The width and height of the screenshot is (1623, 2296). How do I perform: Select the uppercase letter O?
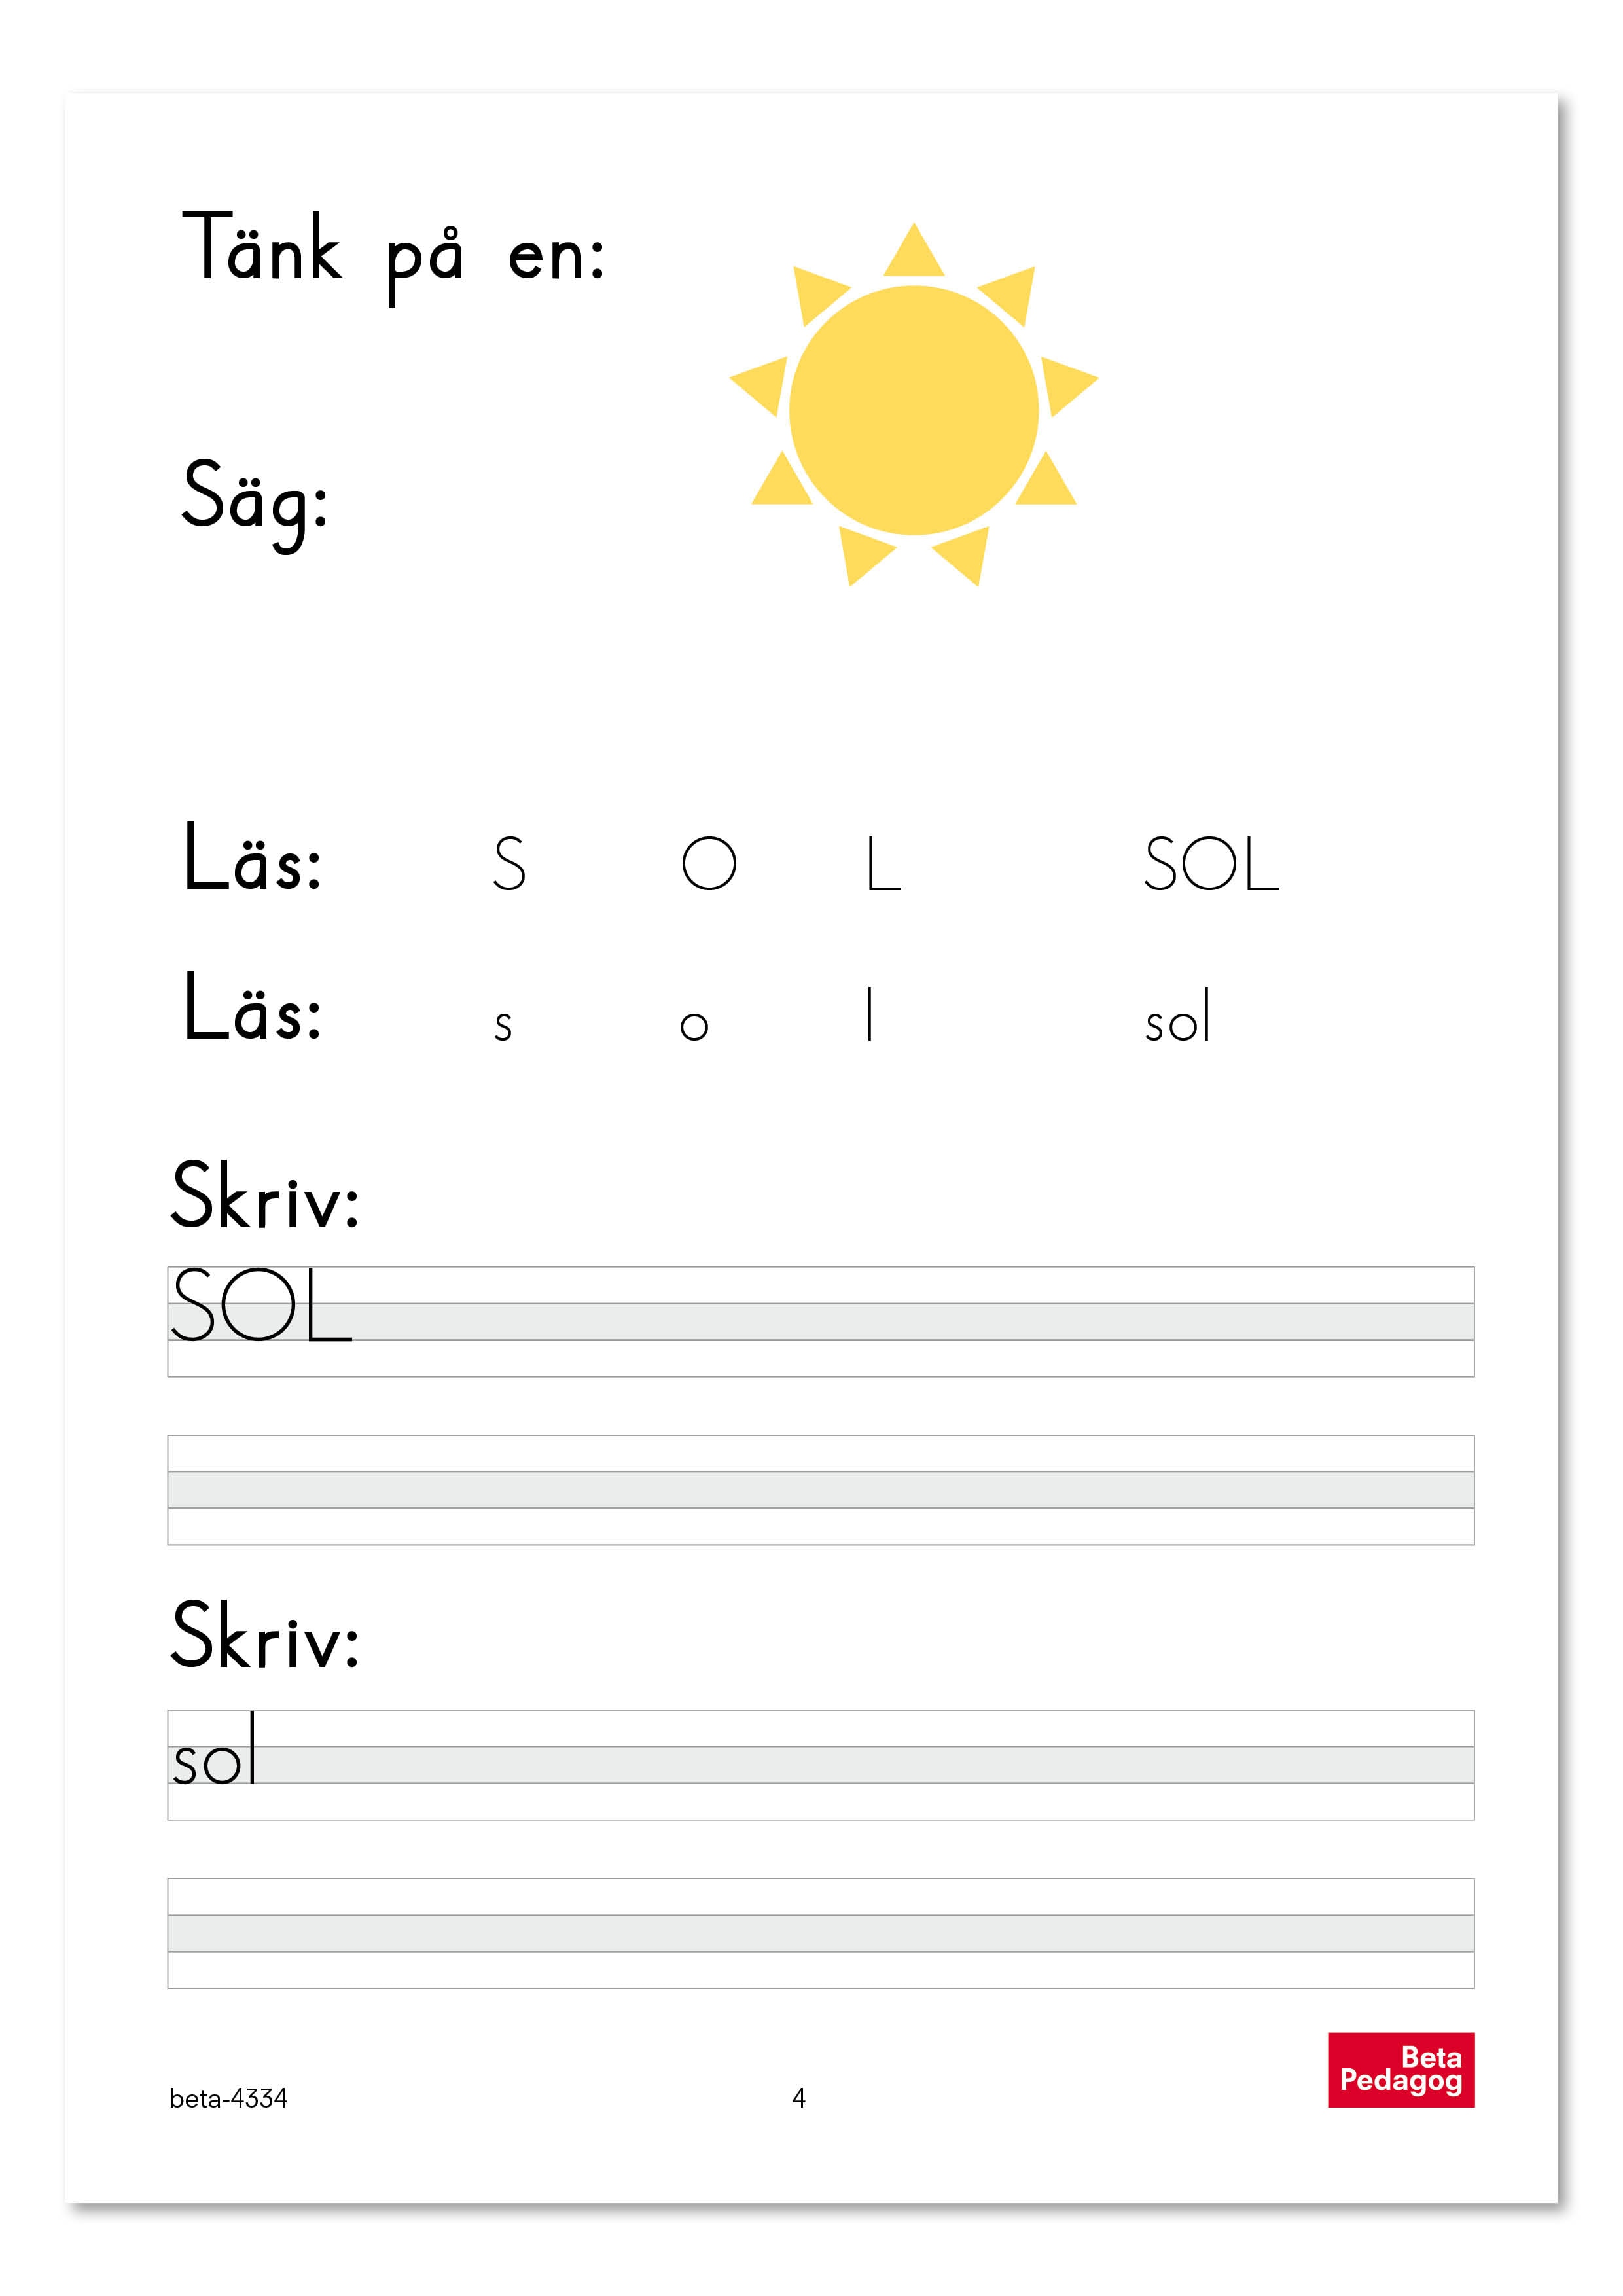(x=709, y=864)
